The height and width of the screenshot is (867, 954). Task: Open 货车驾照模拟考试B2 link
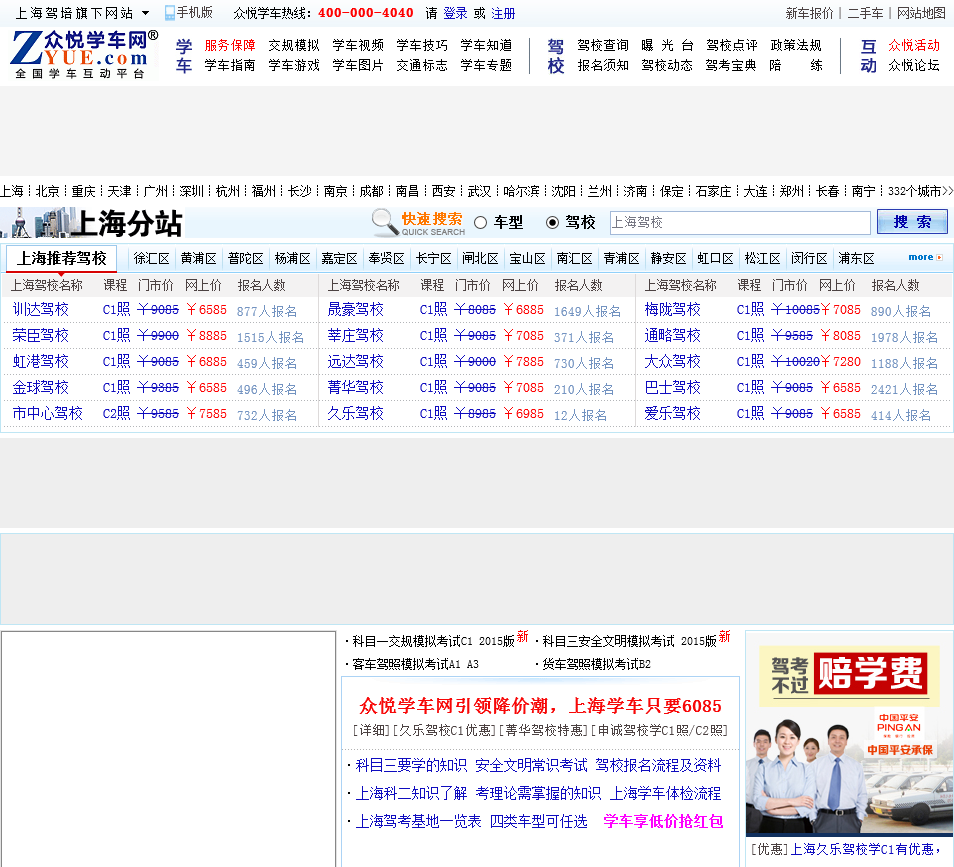point(596,664)
